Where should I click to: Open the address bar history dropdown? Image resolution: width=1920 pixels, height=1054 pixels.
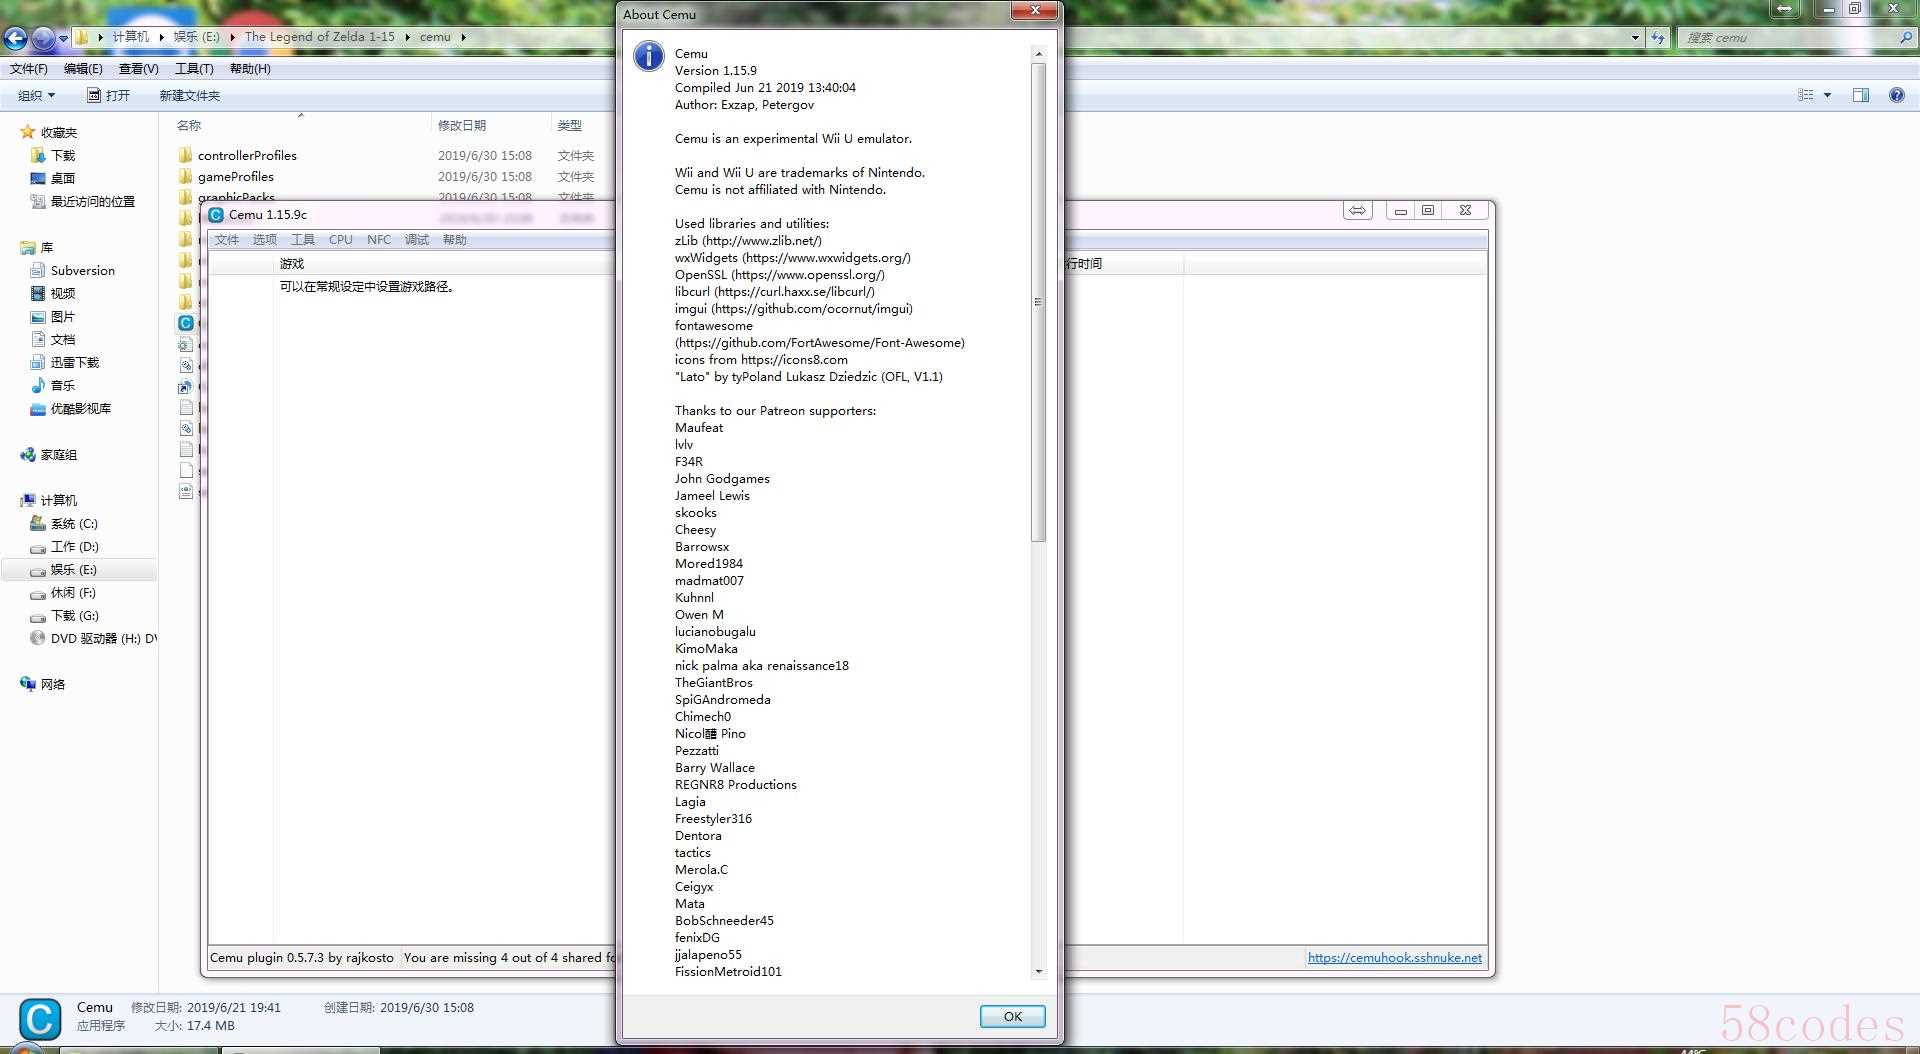1635,38
